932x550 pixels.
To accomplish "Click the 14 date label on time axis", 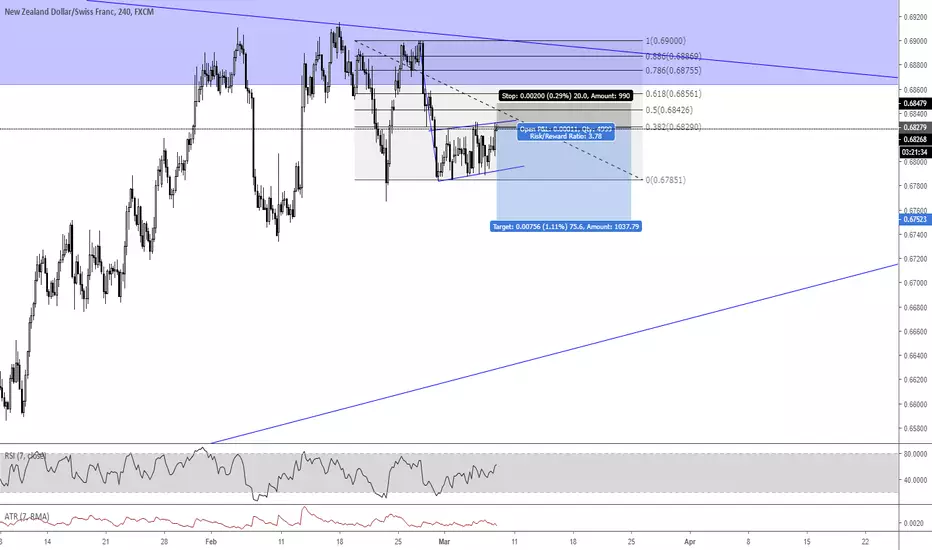I will click(48, 542).
